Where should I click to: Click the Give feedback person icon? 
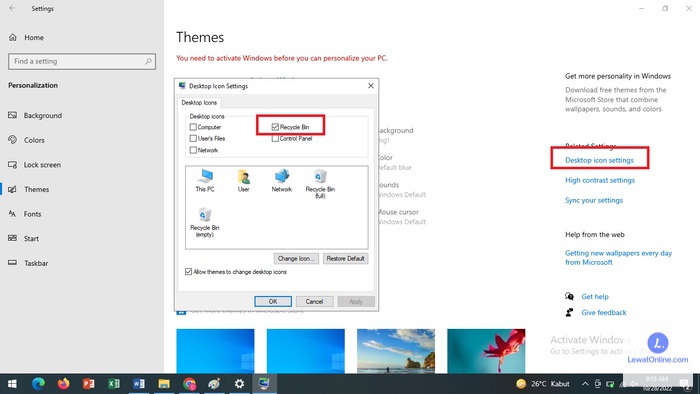(569, 312)
